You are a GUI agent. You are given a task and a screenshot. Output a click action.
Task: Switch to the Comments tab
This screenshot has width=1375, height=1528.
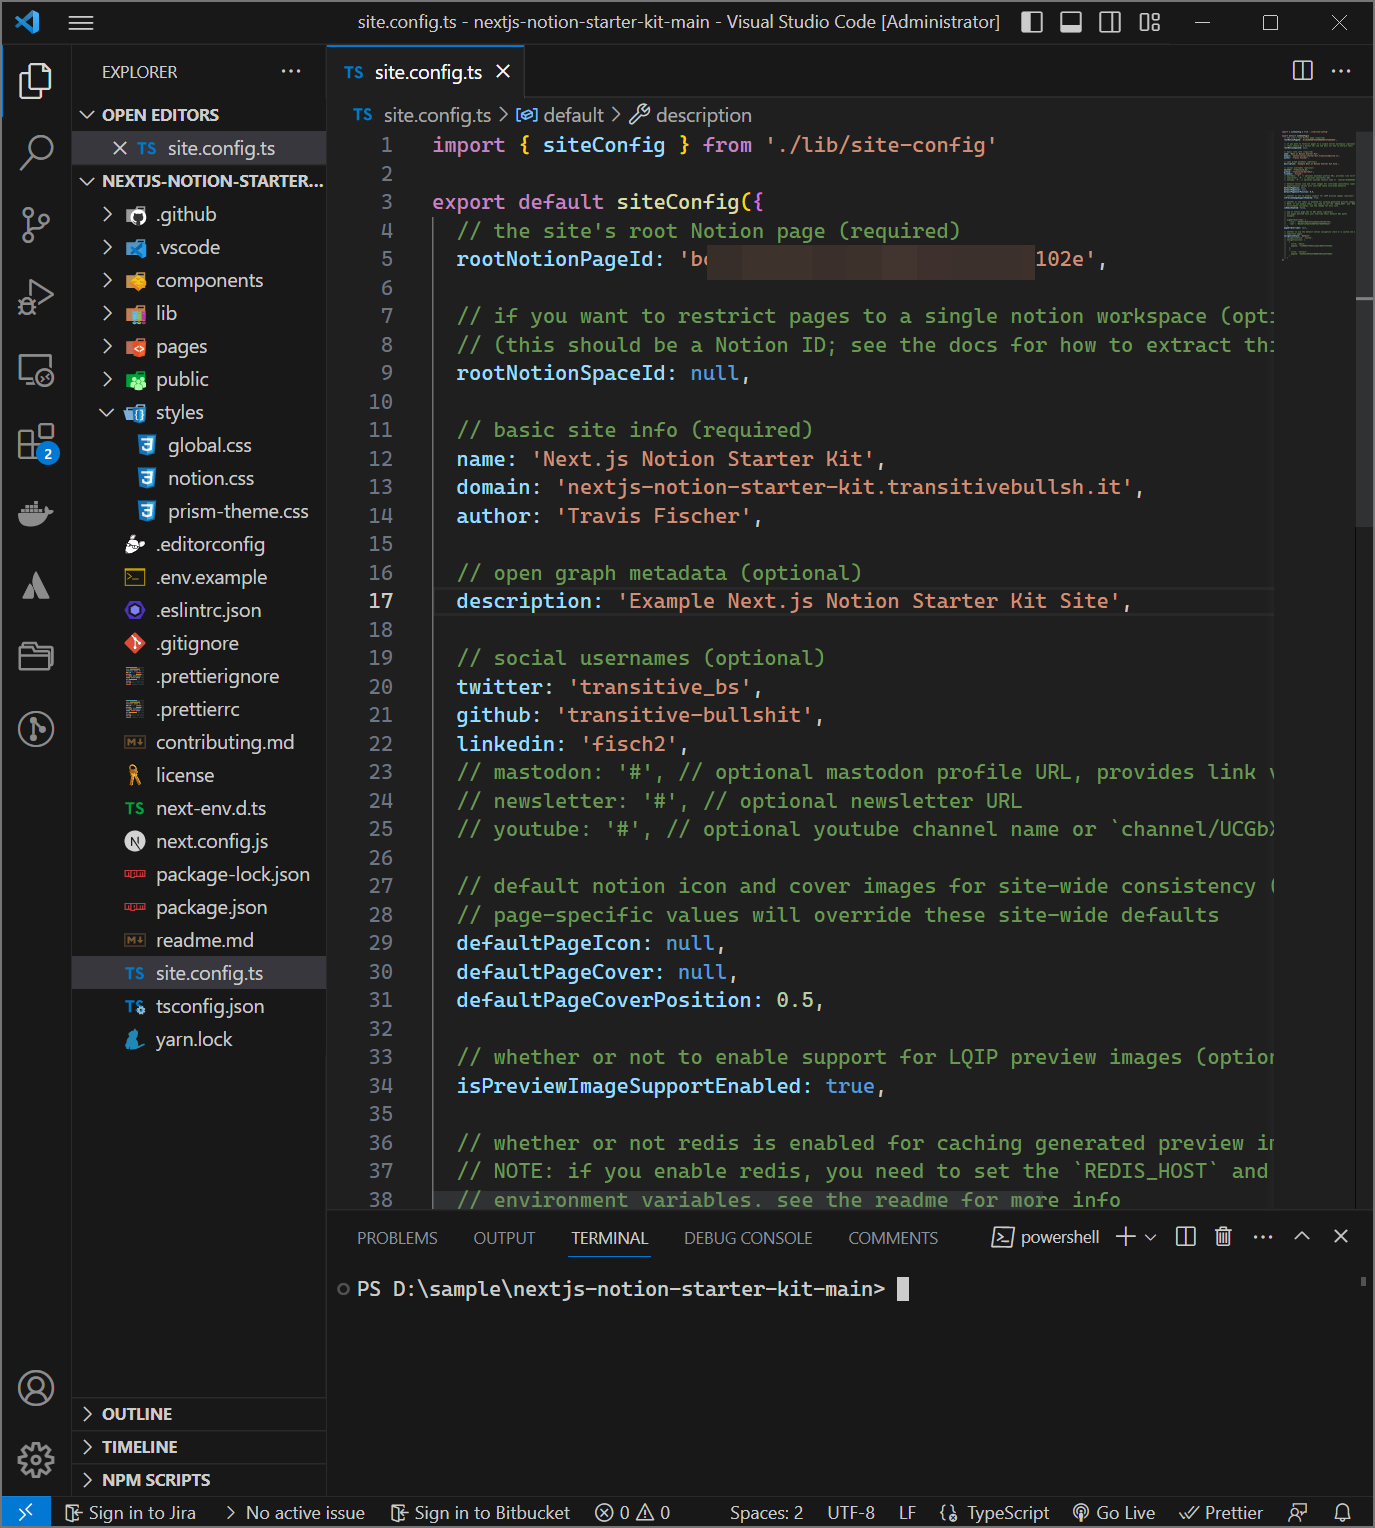coord(893,1238)
